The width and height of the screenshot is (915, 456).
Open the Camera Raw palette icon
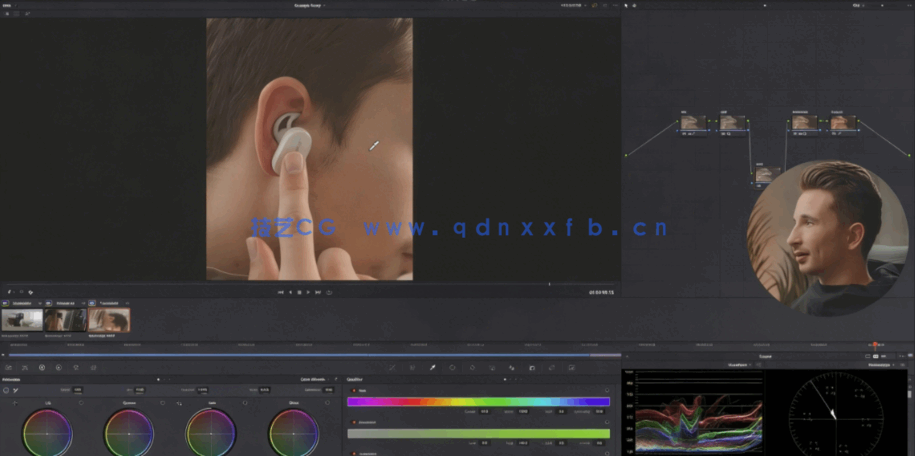(x=8, y=368)
